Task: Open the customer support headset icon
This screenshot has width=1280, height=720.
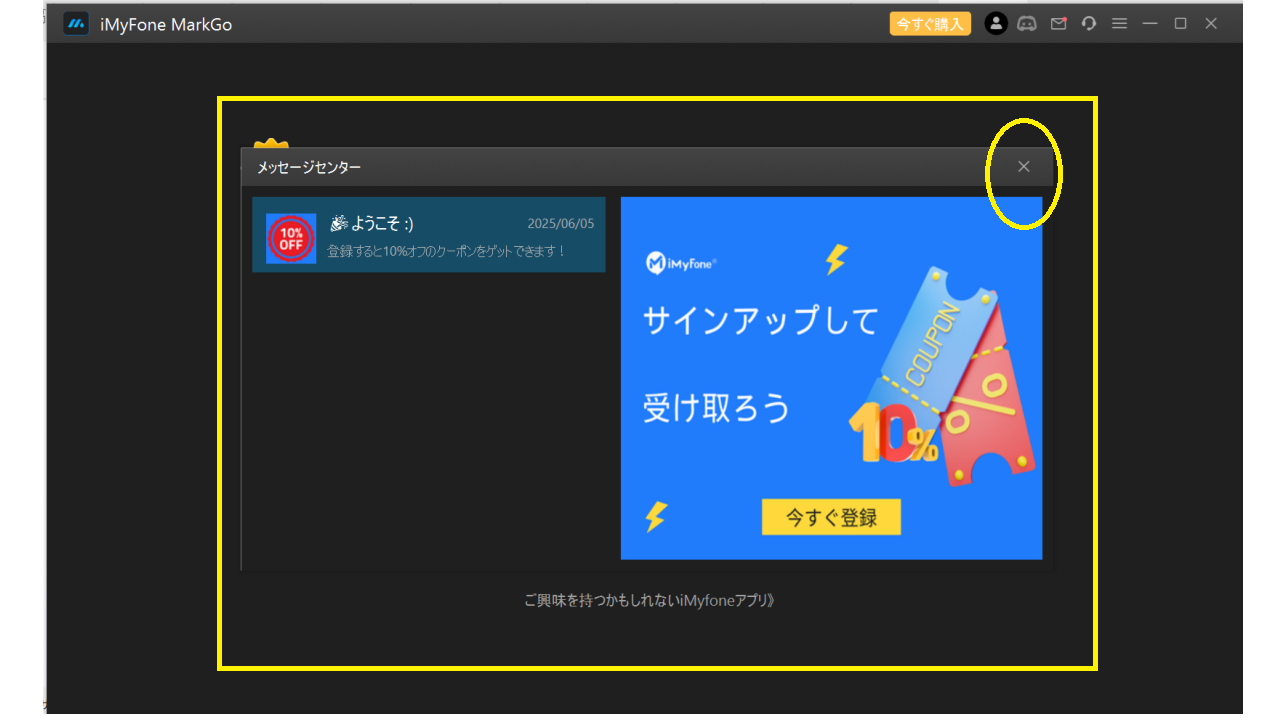Action: point(1089,24)
